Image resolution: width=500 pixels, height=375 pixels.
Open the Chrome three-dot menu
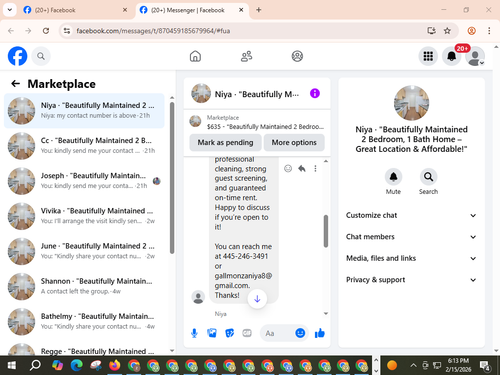pyautogui.click(x=489, y=31)
